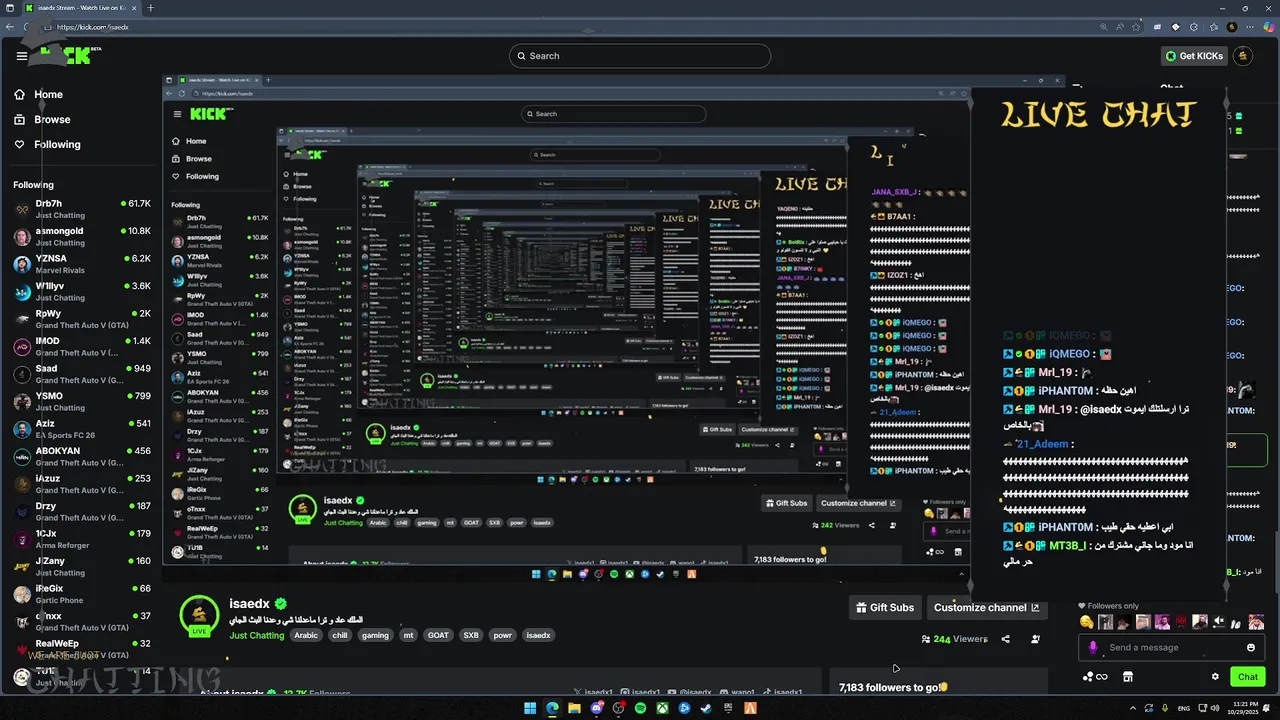
Task: Click the SXB tag under the stream title
Action: click(471, 635)
